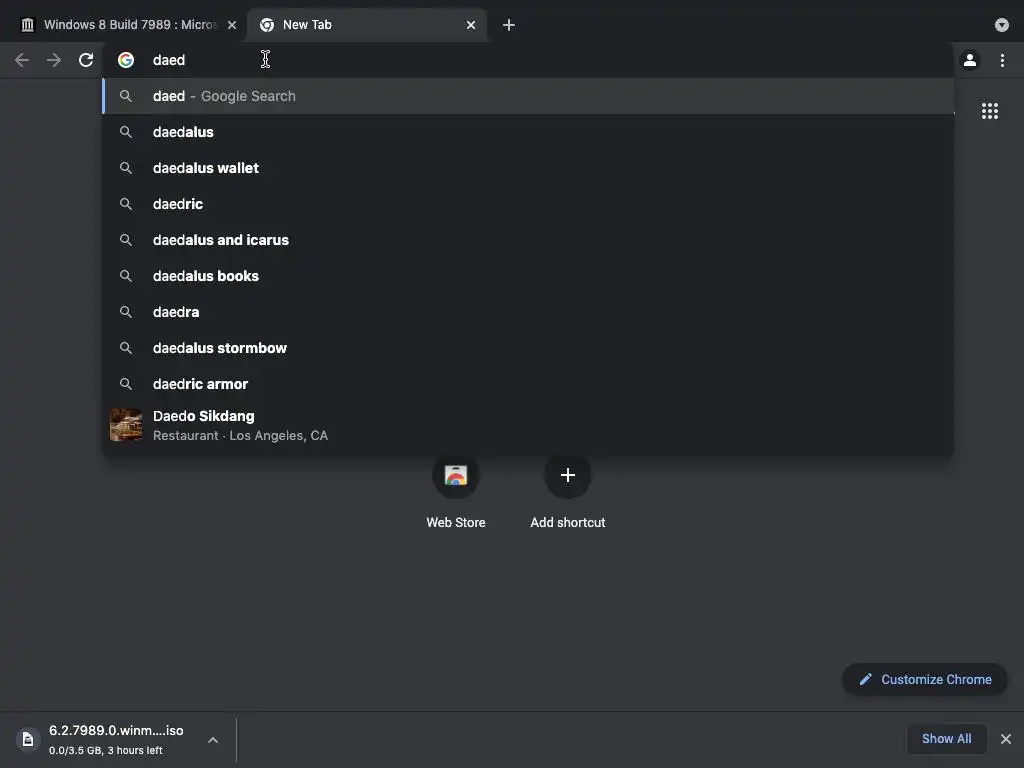Open the Daedo Sikdang restaurant suggestion

[528, 425]
